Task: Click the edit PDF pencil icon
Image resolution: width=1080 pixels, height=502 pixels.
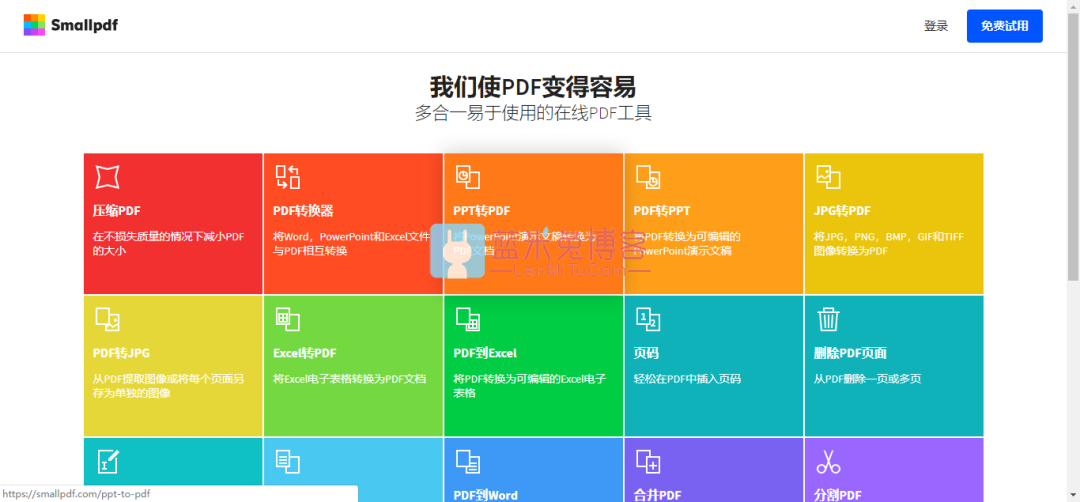Action: point(107,461)
